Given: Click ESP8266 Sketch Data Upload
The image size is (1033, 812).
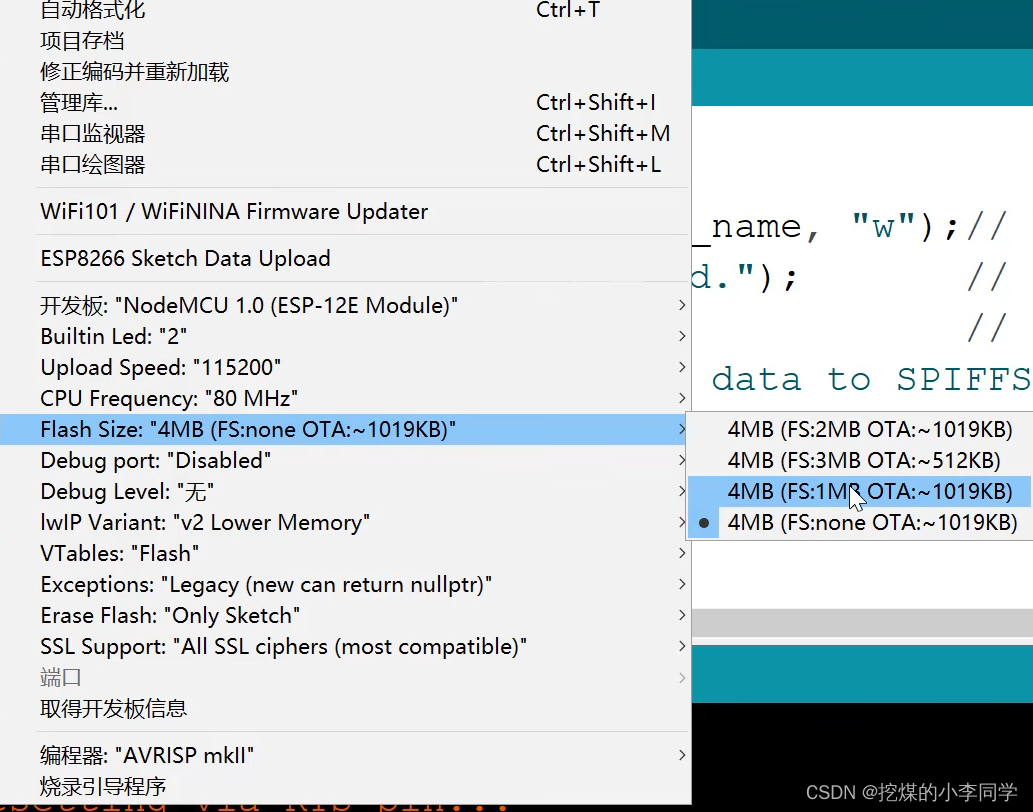Looking at the screenshot, I should pos(183,258).
